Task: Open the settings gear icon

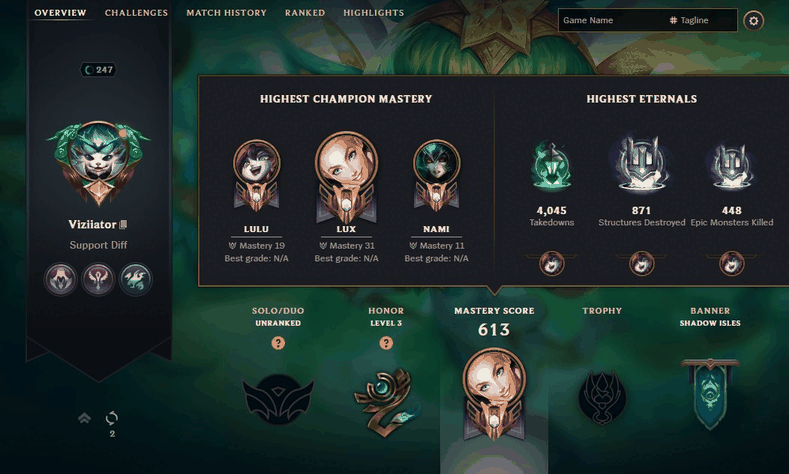Action: point(753,21)
